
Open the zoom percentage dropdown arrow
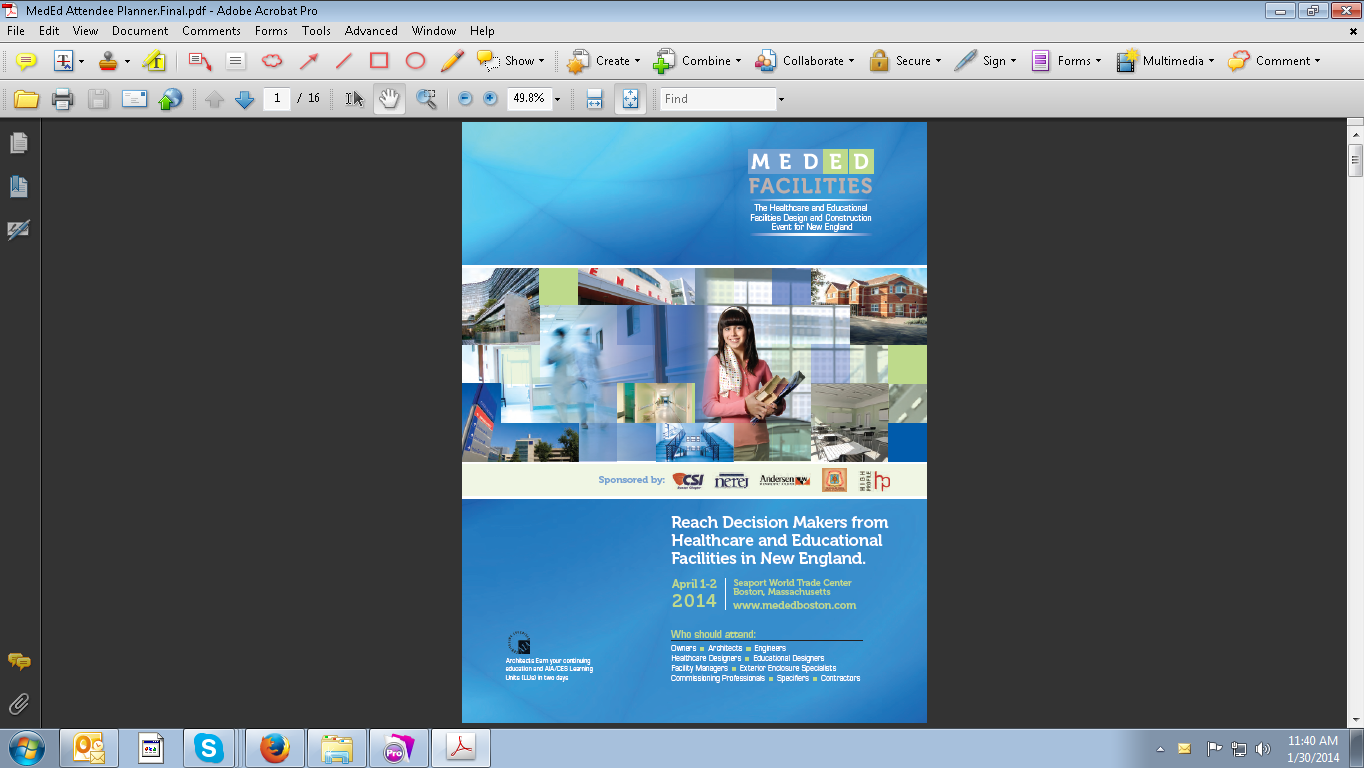click(557, 99)
